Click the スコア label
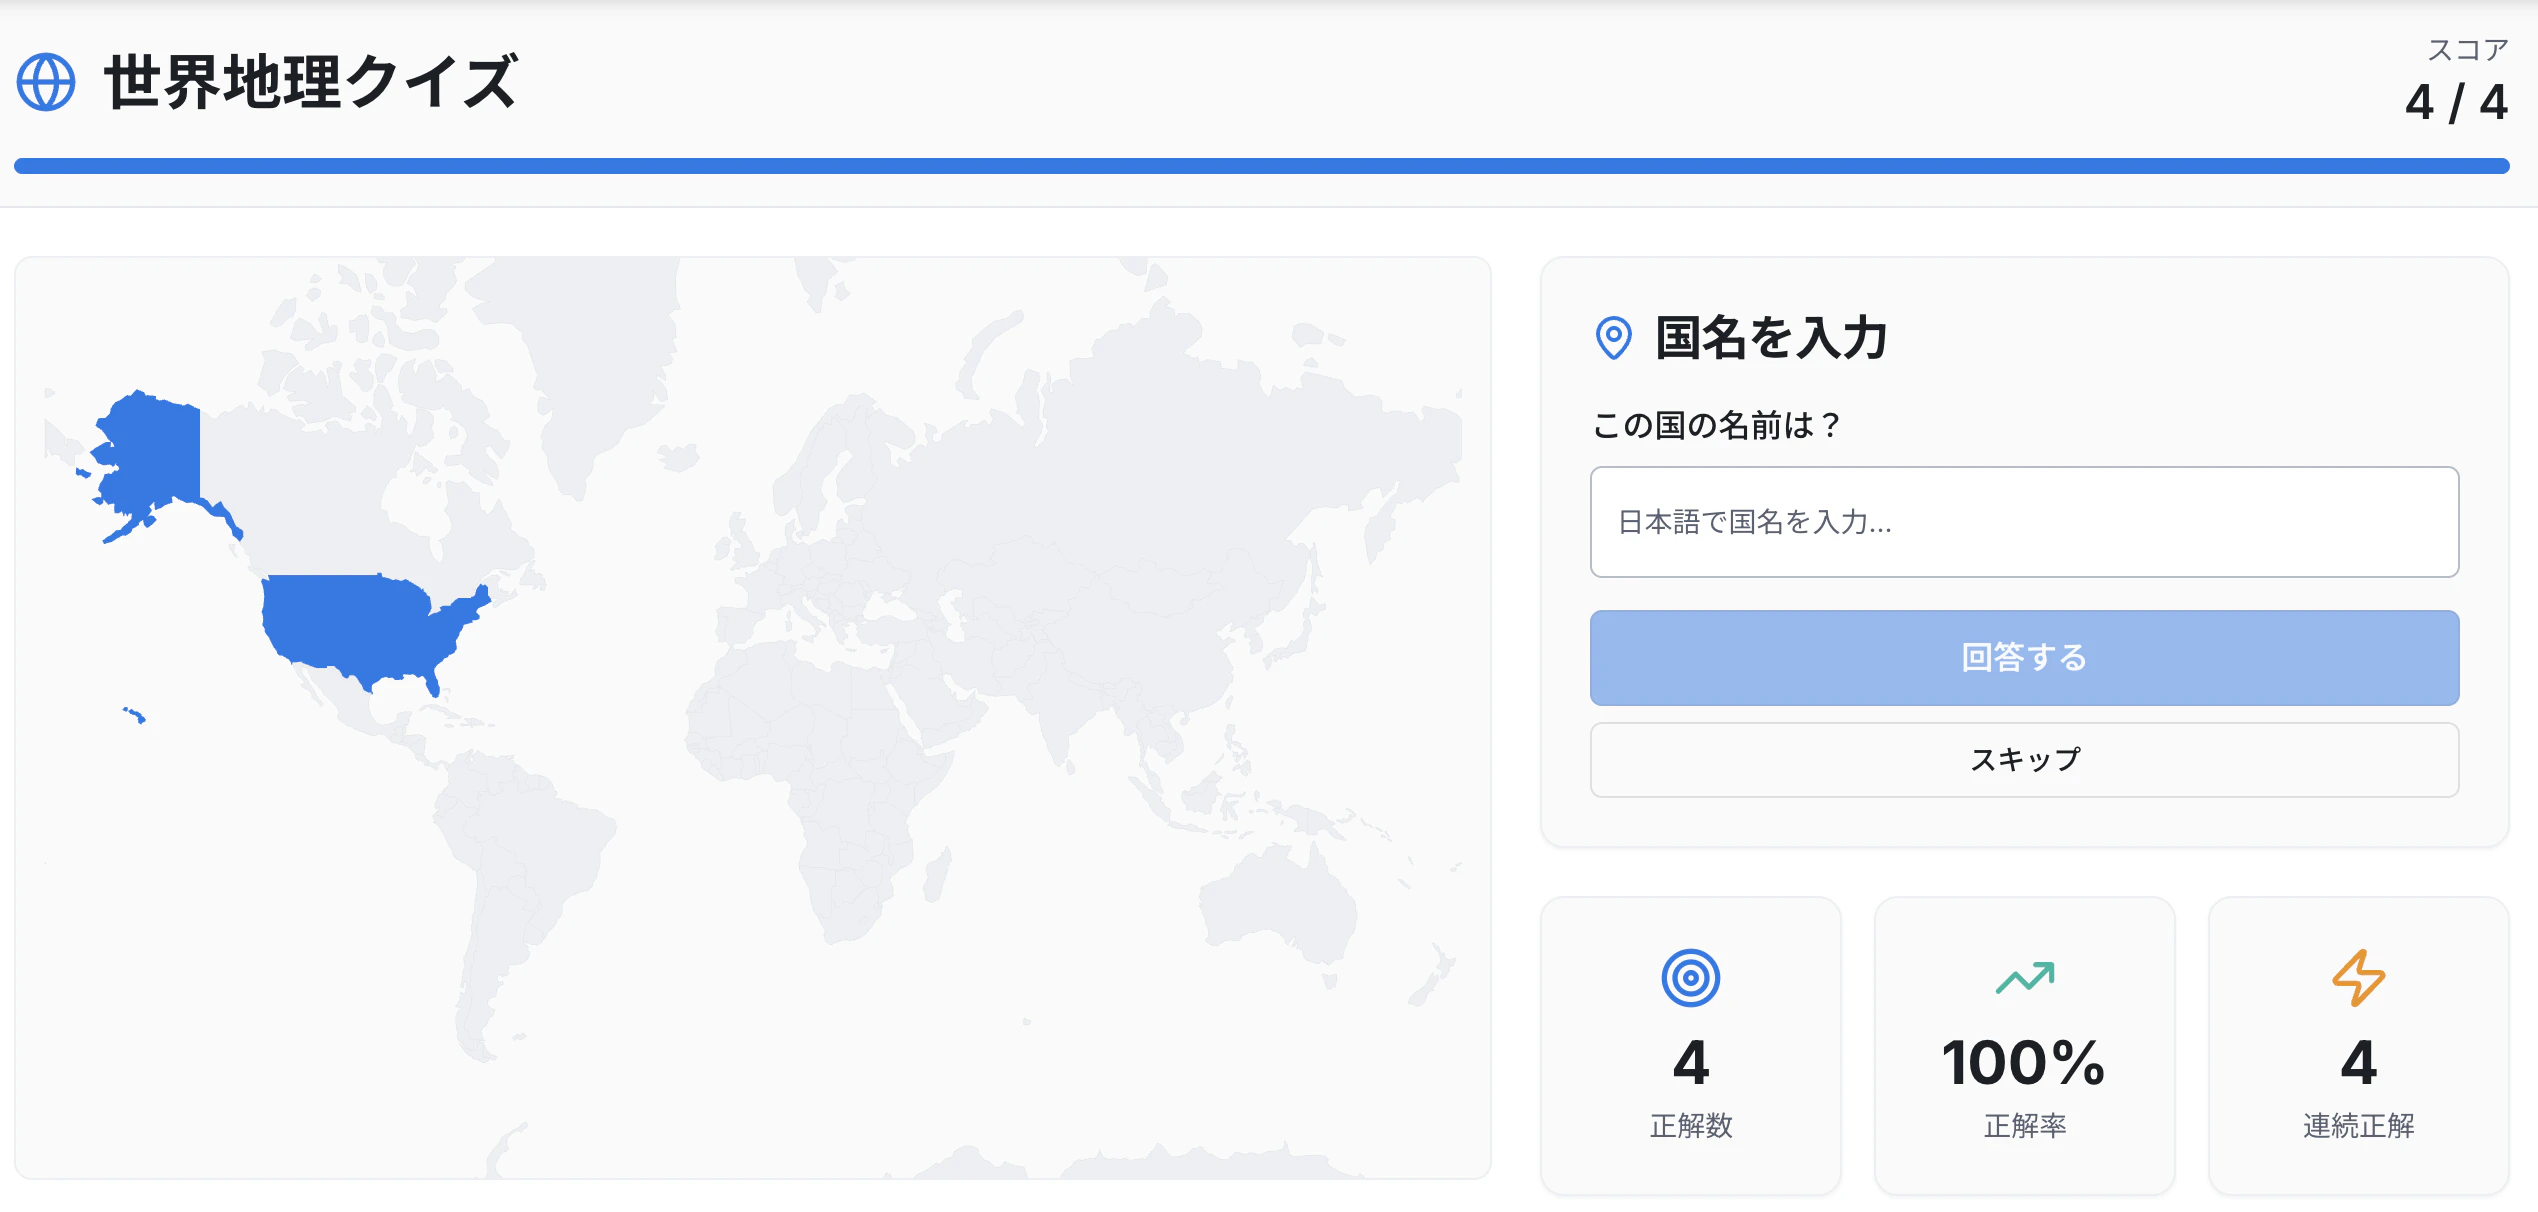2538x1212 pixels. tap(2468, 50)
